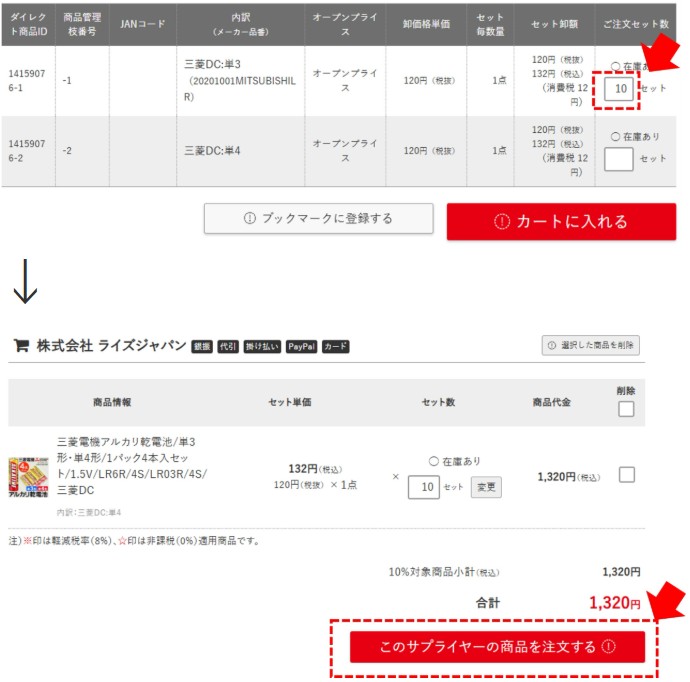The width and height of the screenshot is (690, 682).
Task: Click the 銀振 payment badge
Action: tap(201, 346)
